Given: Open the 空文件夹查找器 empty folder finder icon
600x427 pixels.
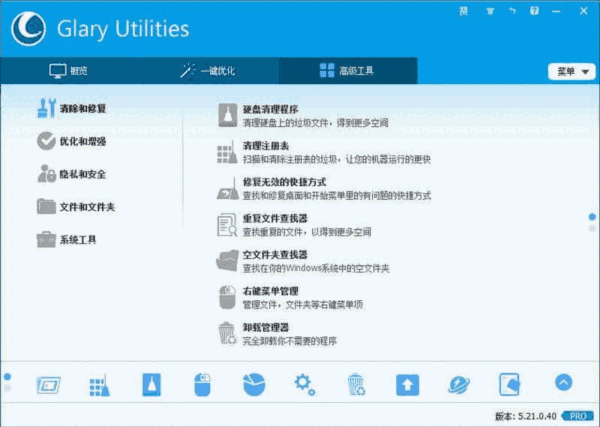Looking at the screenshot, I should click(x=227, y=261).
